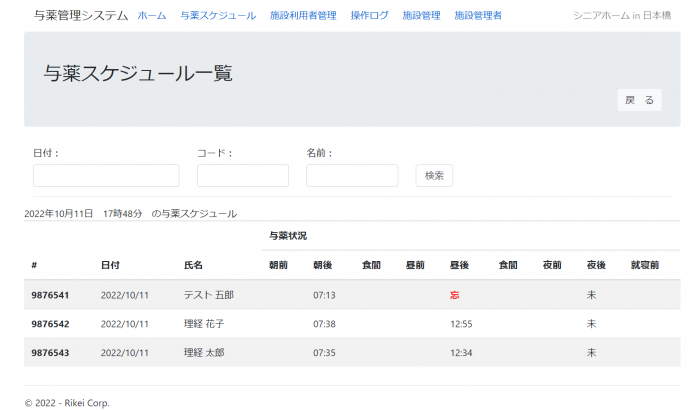Open the ホーム menu item
700x410 pixels.
tap(152, 16)
